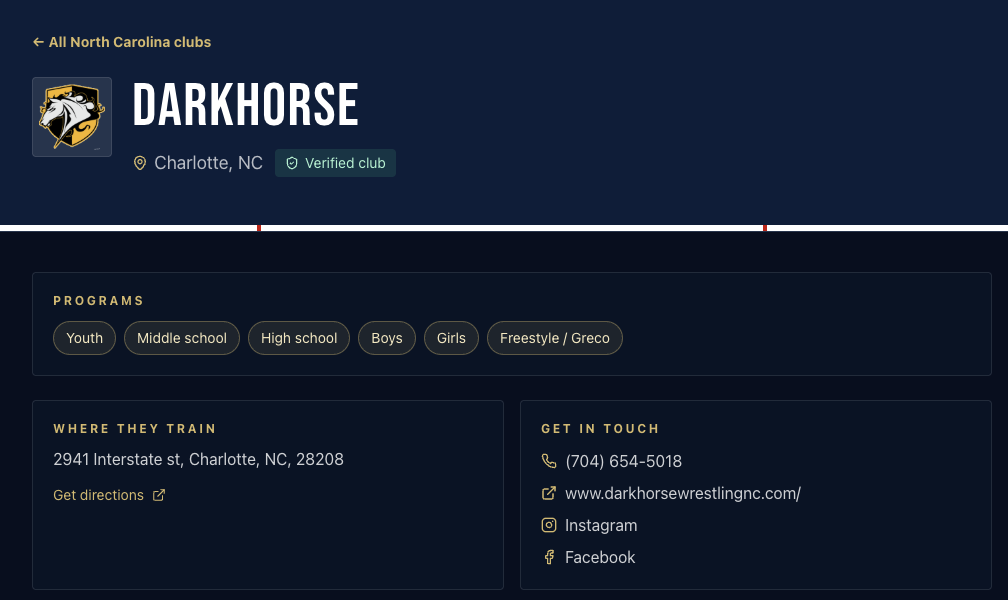Click the location pin icon beside Charlotte, NC
Viewport: 1008px width, 600px height.
click(140, 163)
